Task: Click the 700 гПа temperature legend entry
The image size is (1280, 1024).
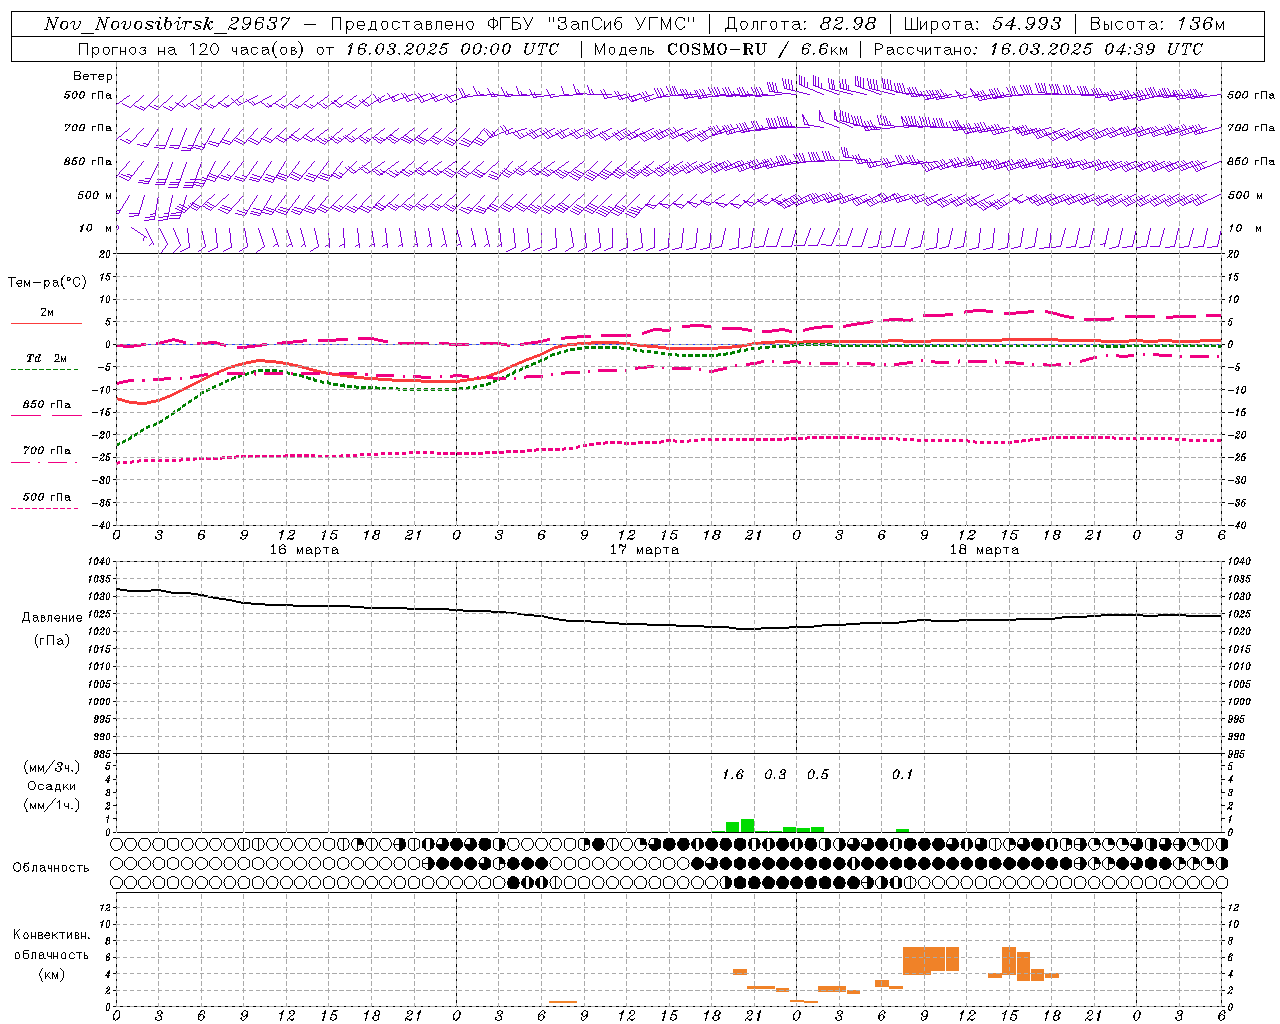Action: [46, 451]
